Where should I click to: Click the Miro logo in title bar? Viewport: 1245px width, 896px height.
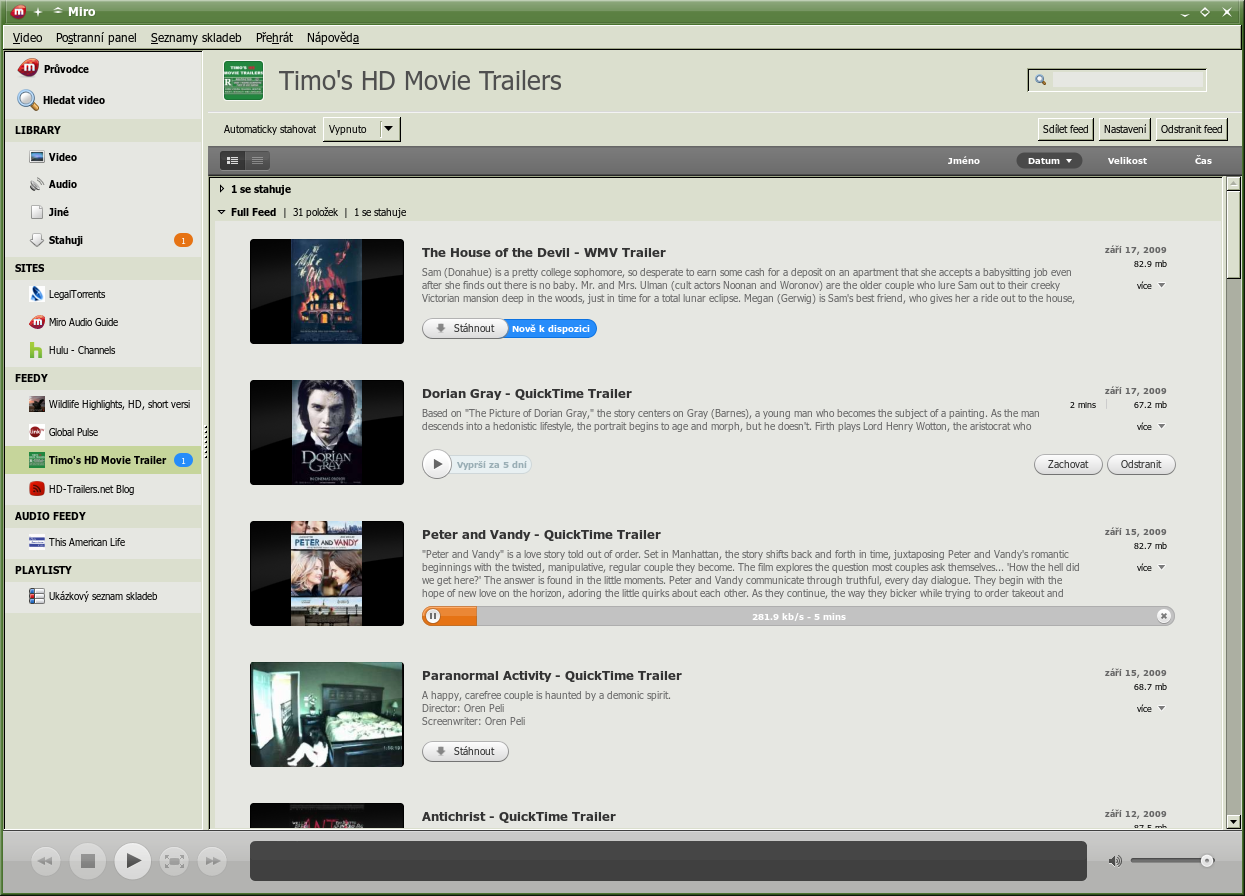pyautogui.click(x=19, y=11)
